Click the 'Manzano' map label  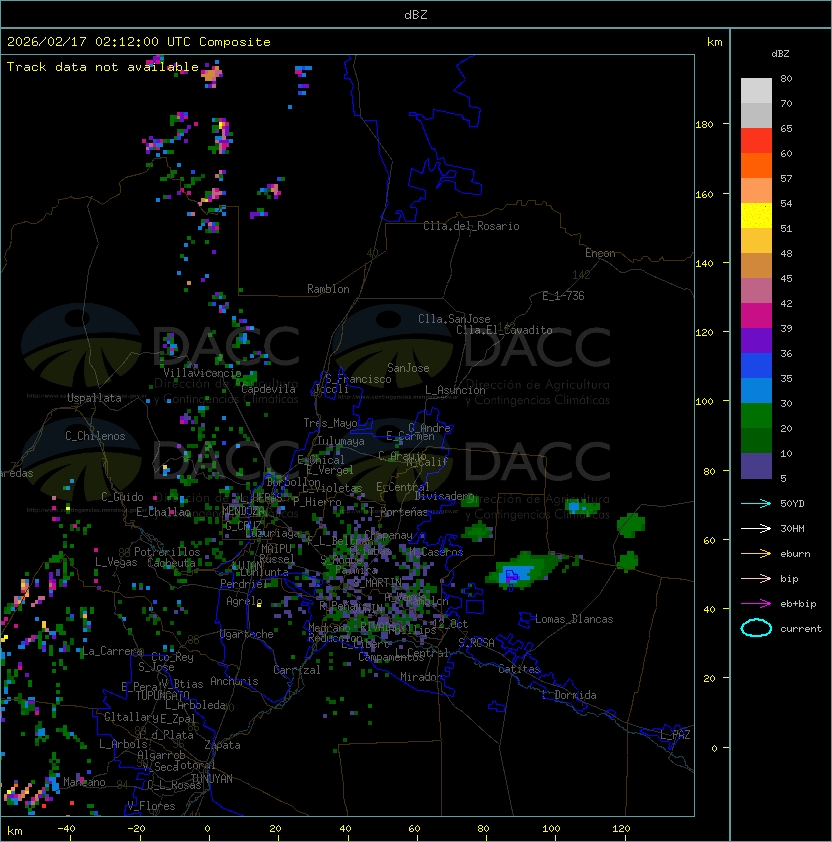[84, 782]
